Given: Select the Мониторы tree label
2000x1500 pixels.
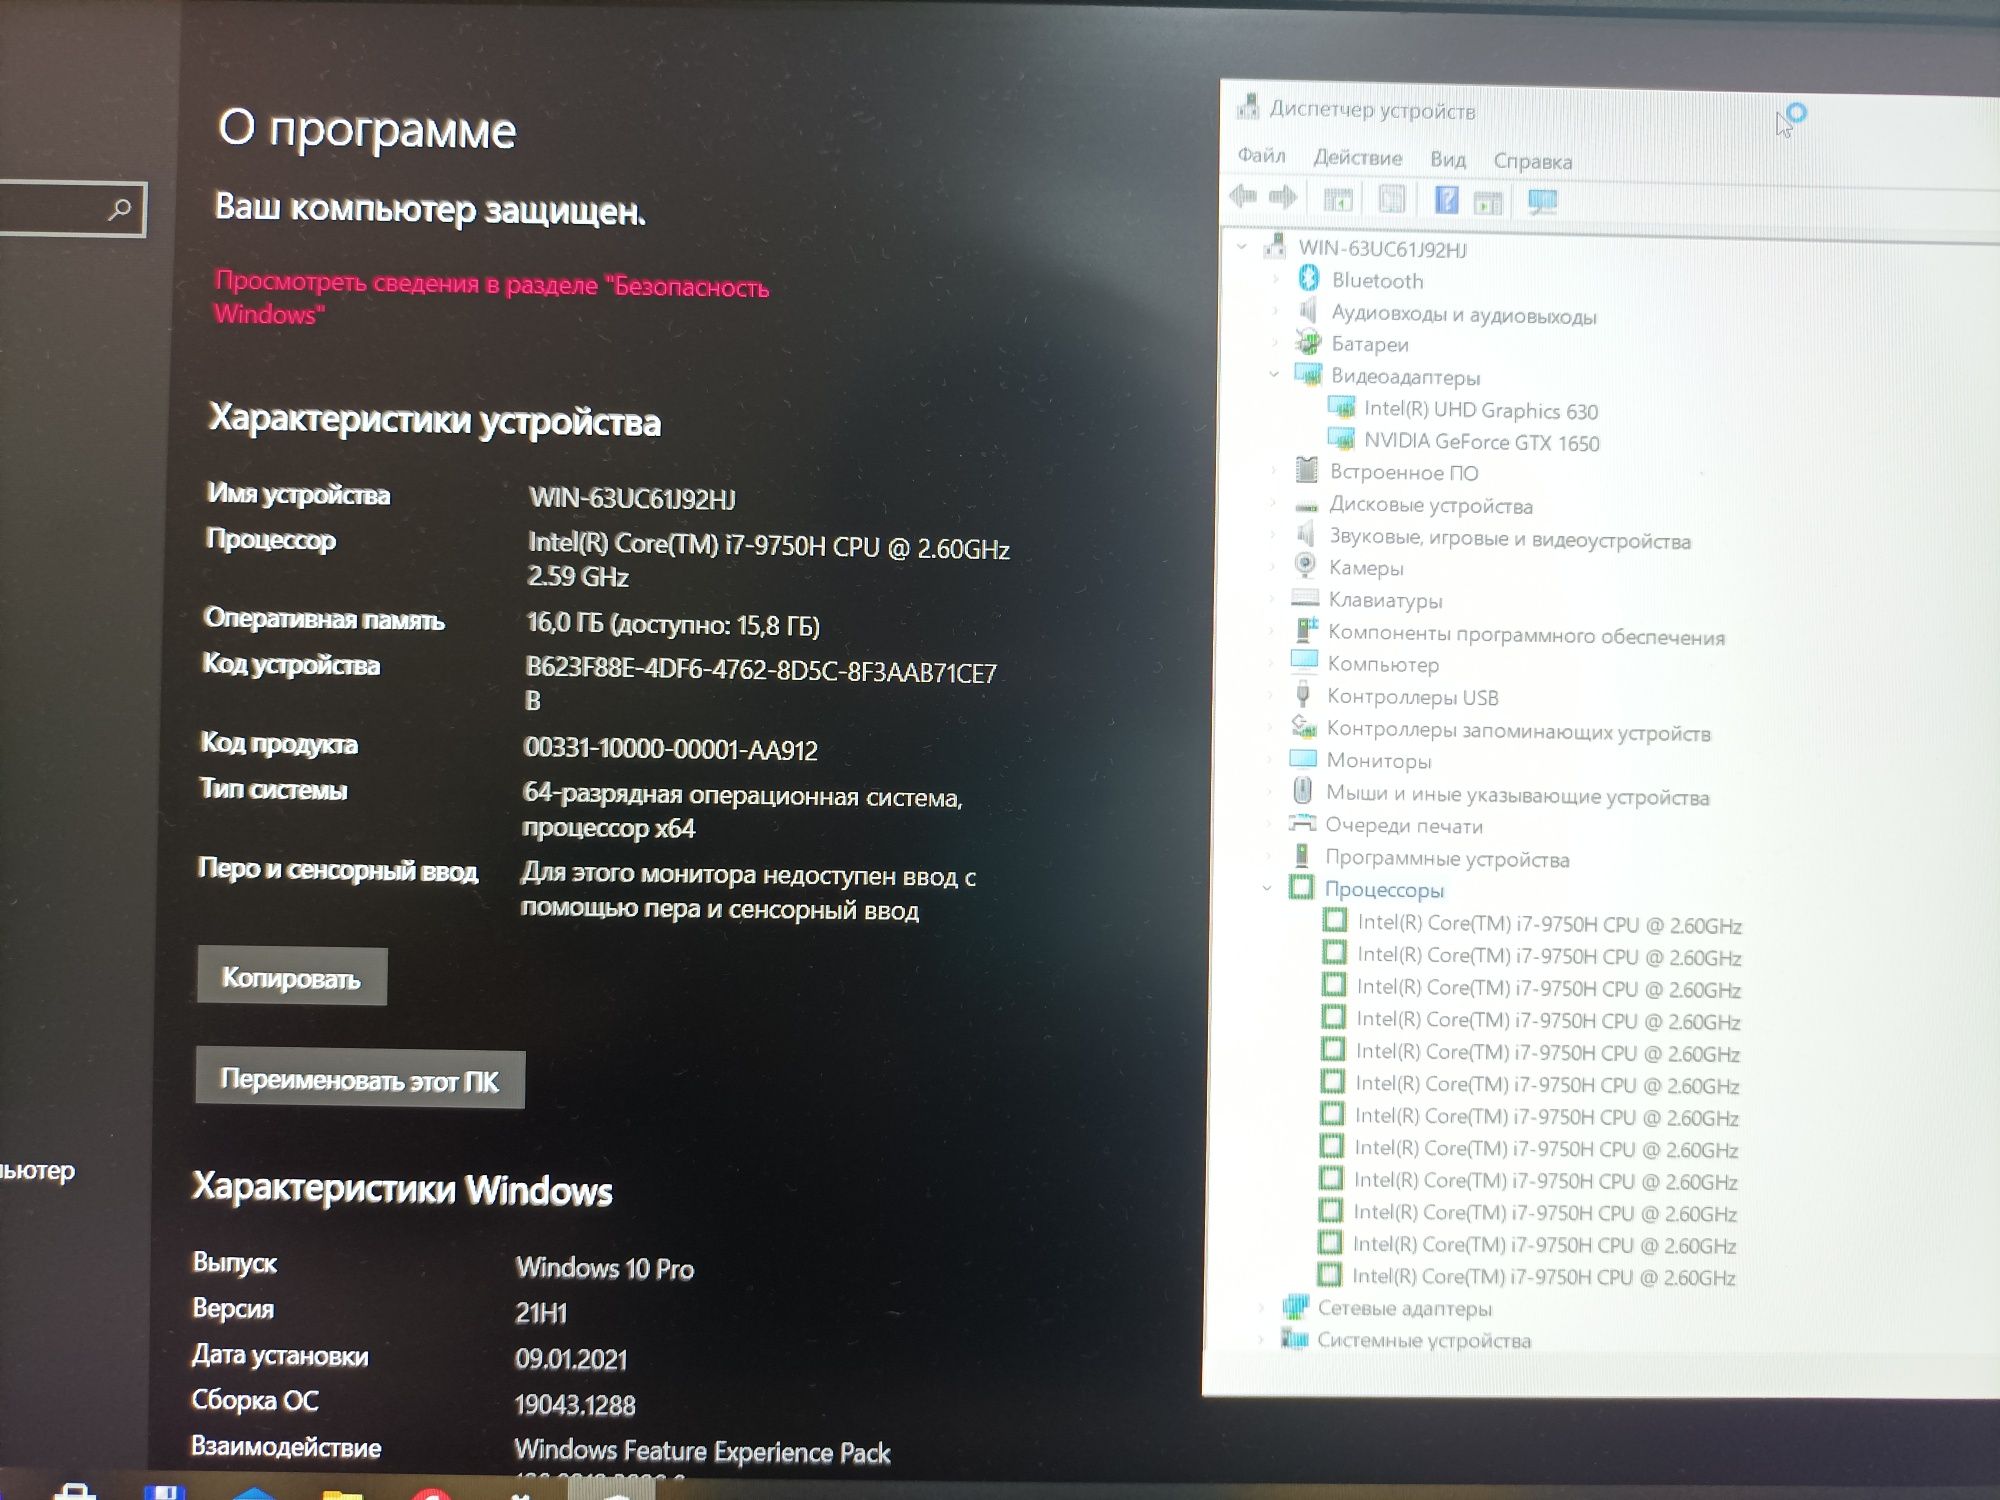Looking at the screenshot, I should (1379, 761).
